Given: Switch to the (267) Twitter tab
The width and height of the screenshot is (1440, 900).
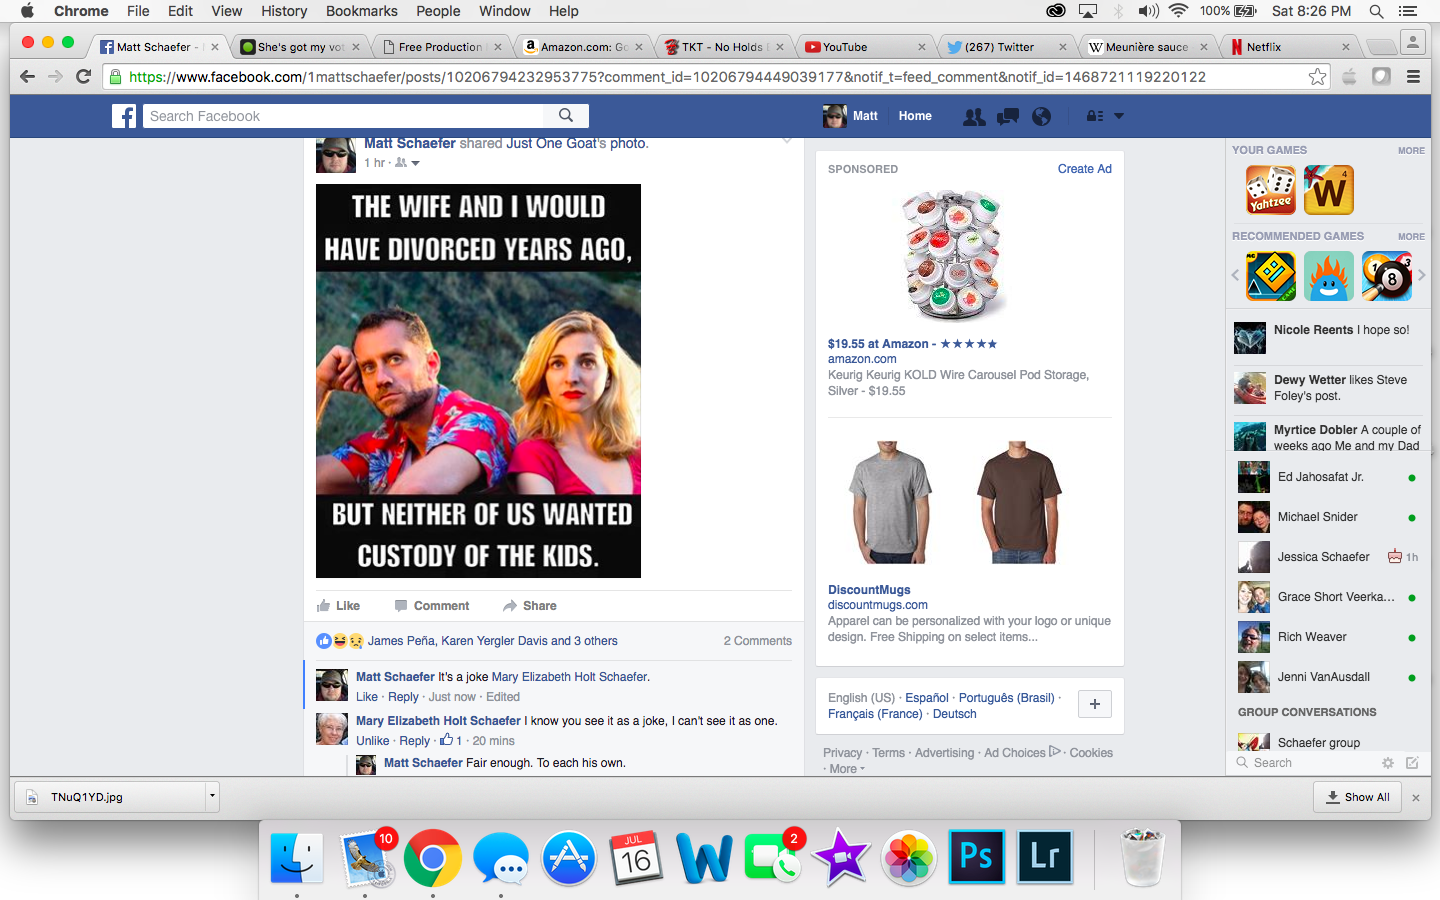Looking at the screenshot, I should click(1007, 47).
